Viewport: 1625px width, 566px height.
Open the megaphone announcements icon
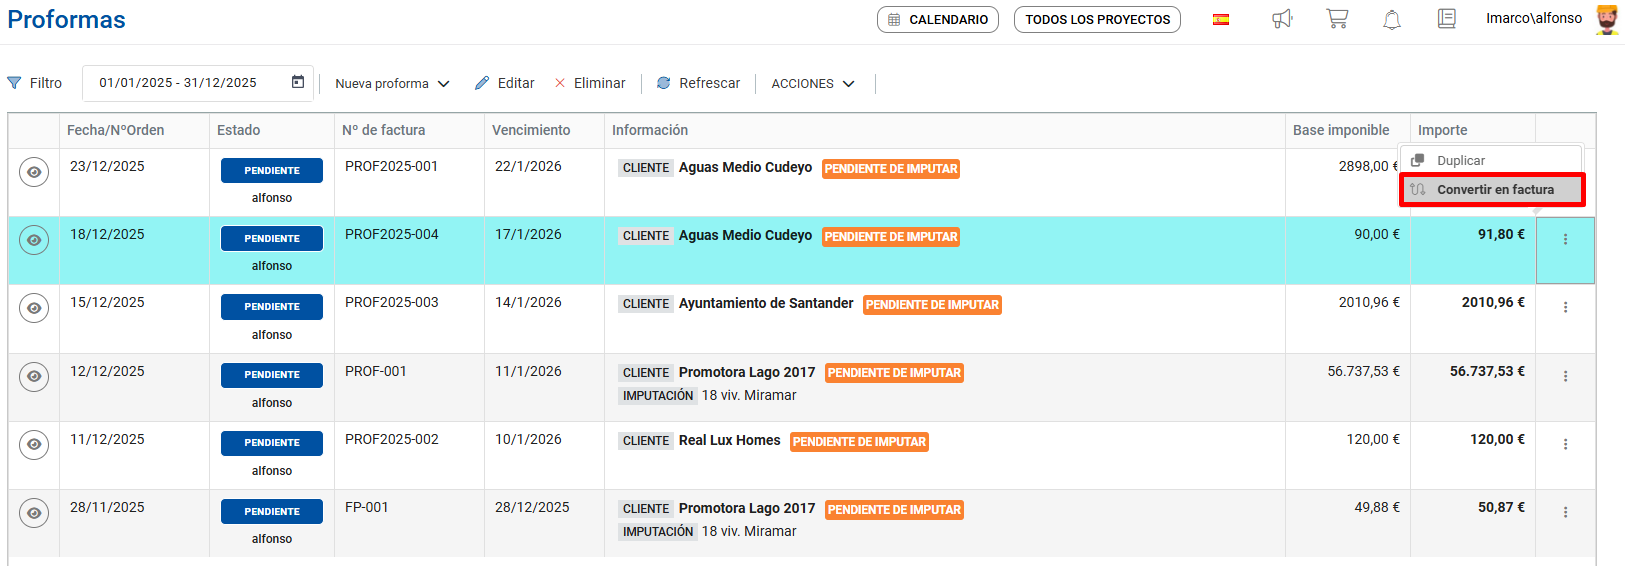1282,19
